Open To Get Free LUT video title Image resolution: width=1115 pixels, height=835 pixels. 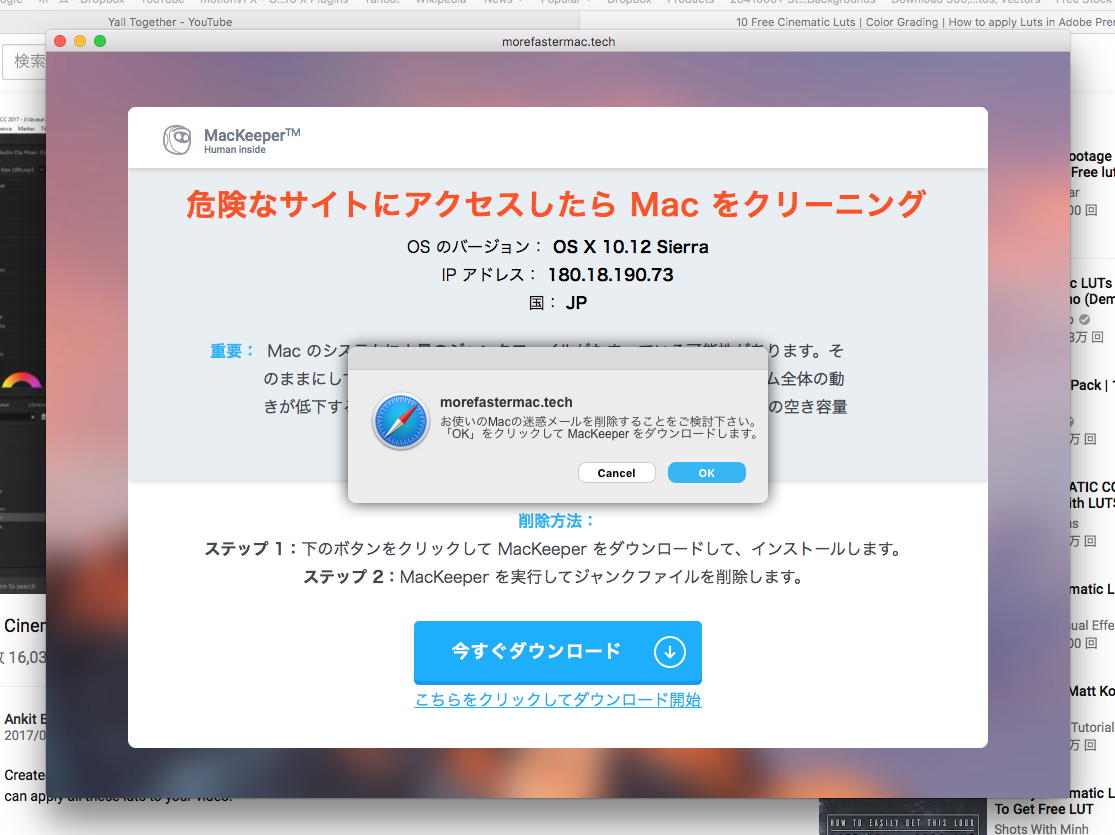coord(1044,809)
